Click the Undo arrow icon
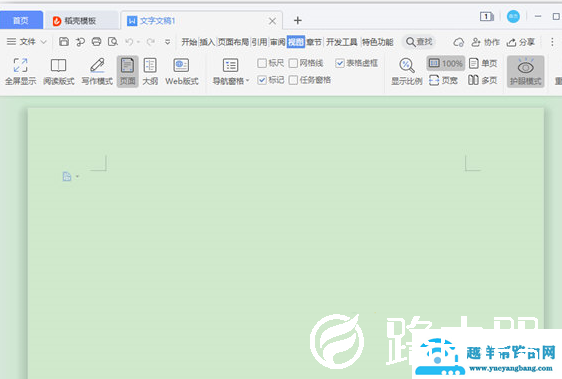This screenshot has width=562, height=379. pos(129,42)
